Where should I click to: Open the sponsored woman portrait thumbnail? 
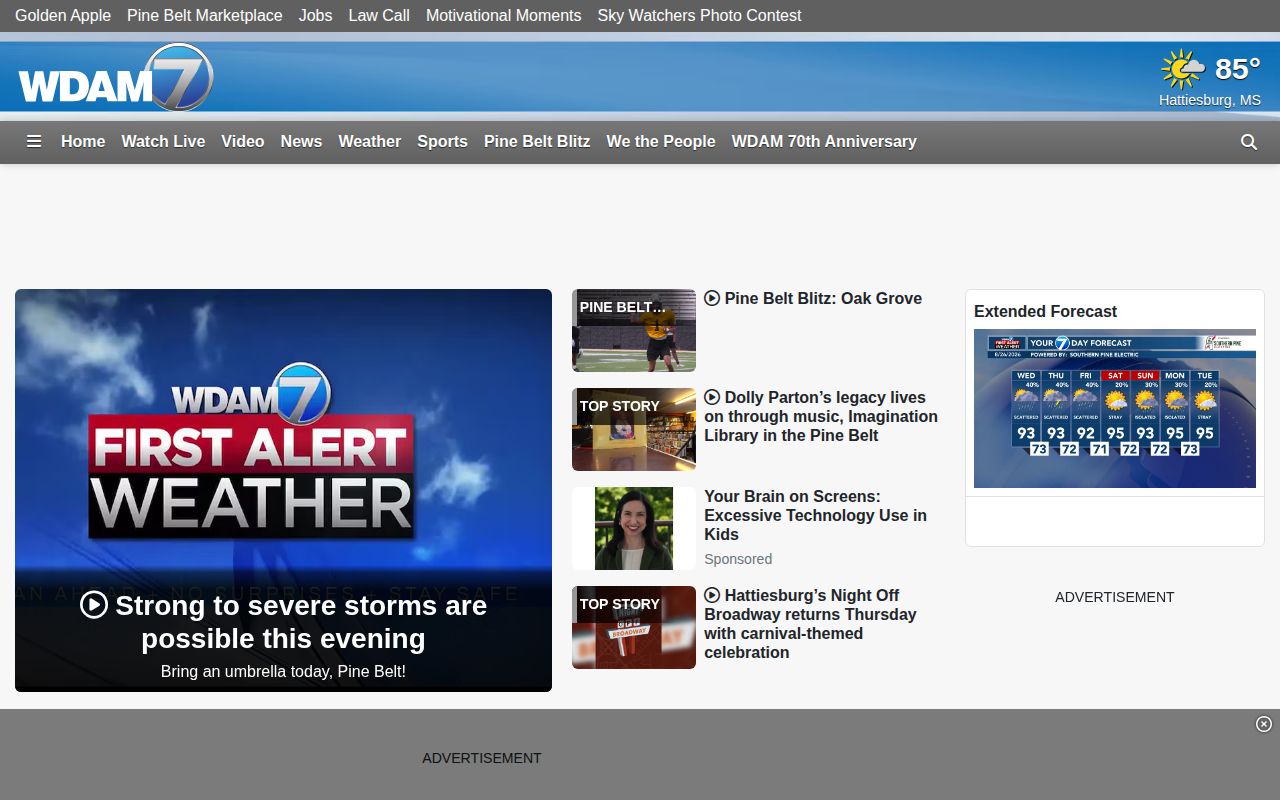click(x=634, y=529)
